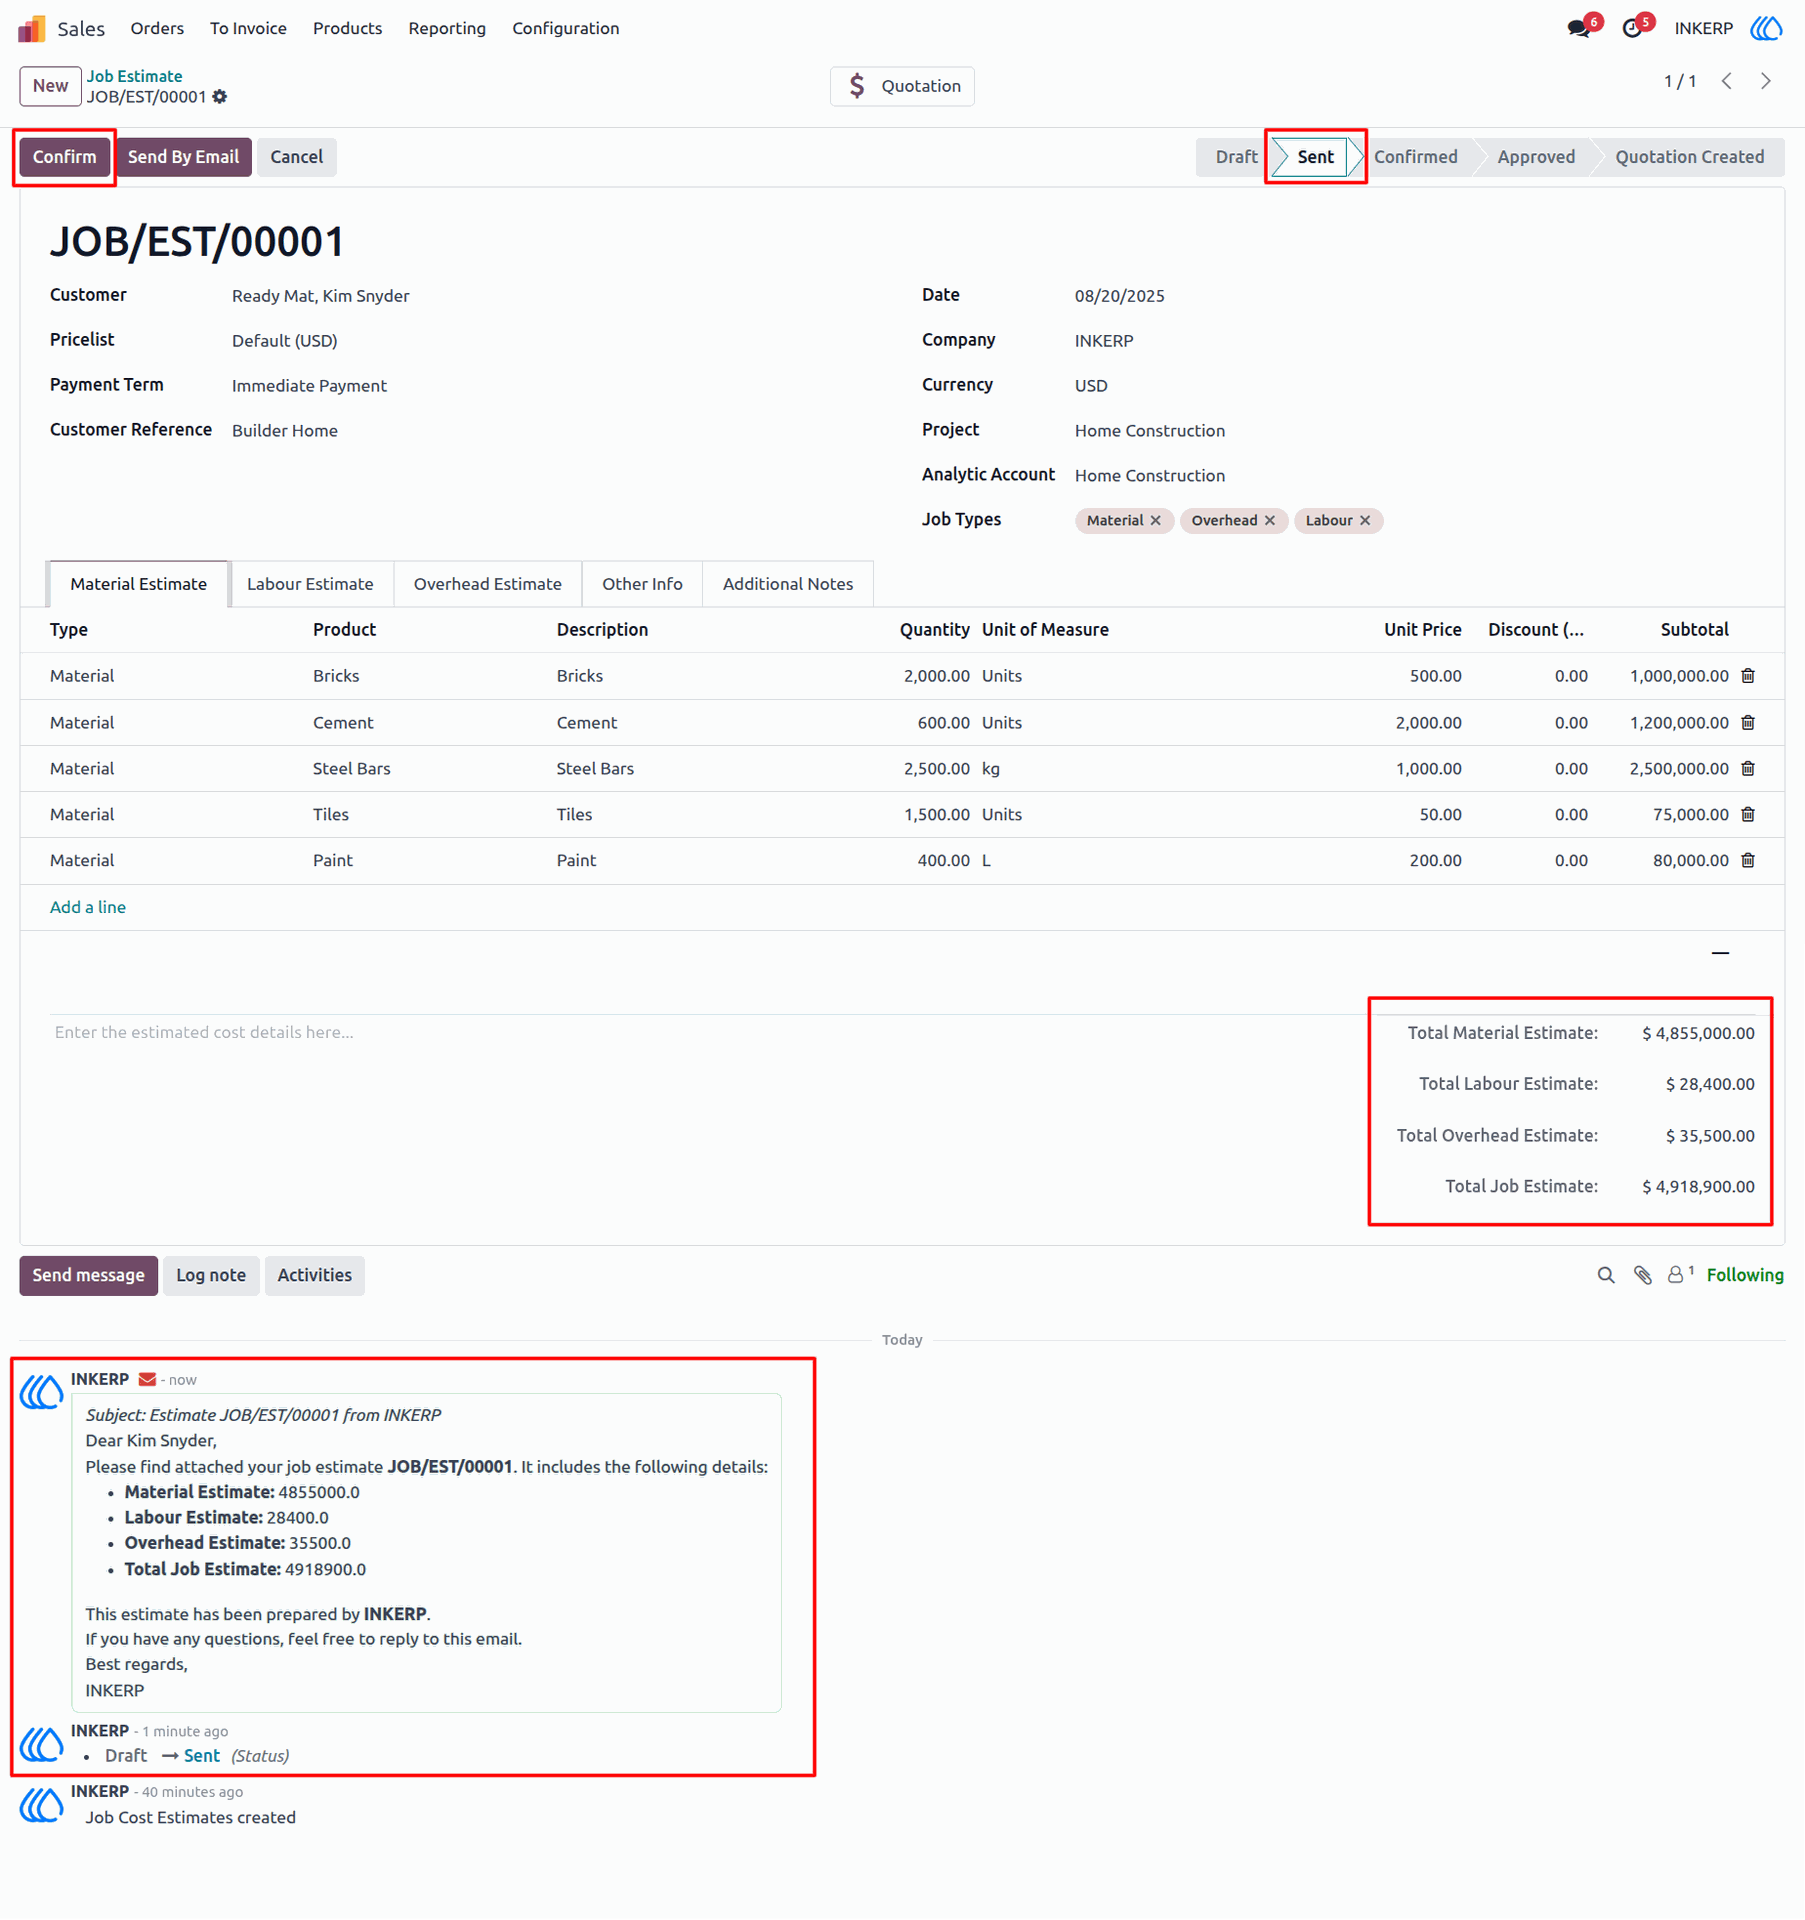Open the Products menu
The height and width of the screenshot is (1920, 1805).
tap(347, 28)
